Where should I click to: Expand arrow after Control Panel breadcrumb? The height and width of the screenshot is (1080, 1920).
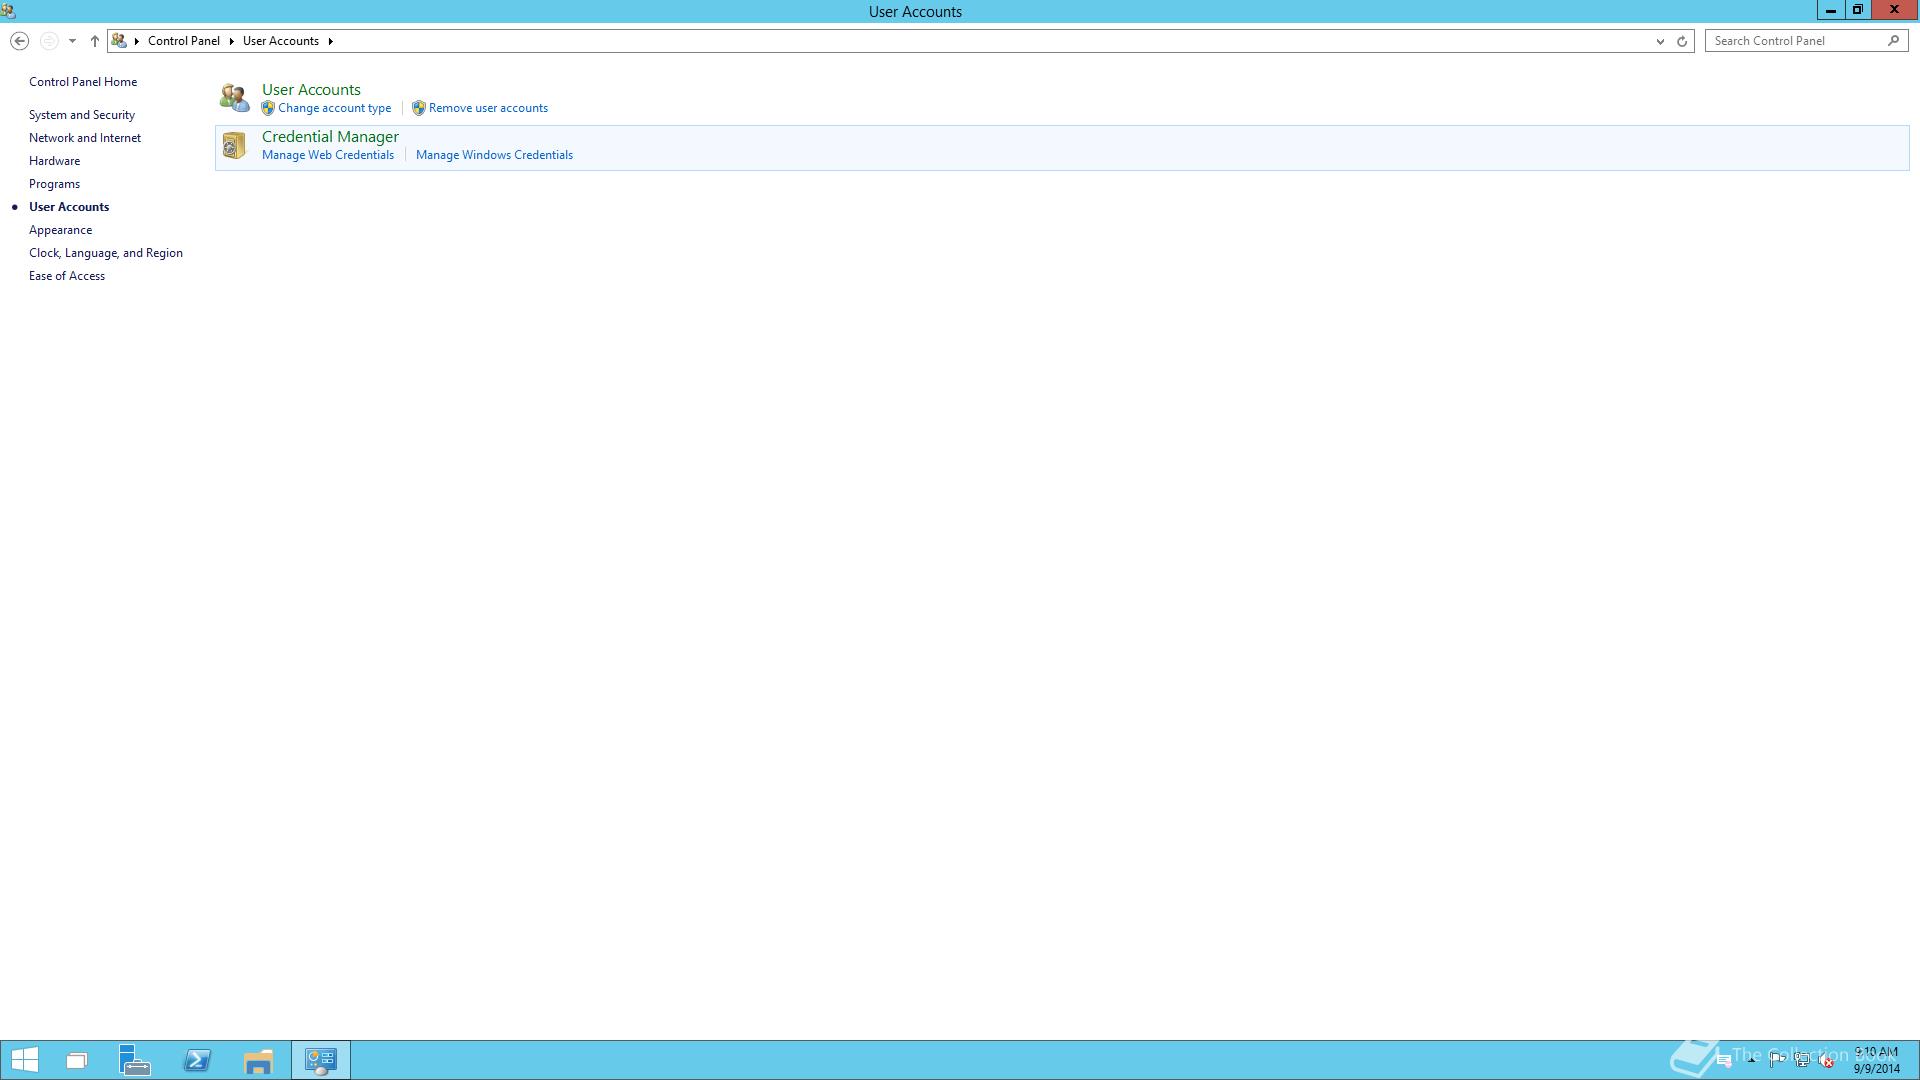tap(231, 41)
